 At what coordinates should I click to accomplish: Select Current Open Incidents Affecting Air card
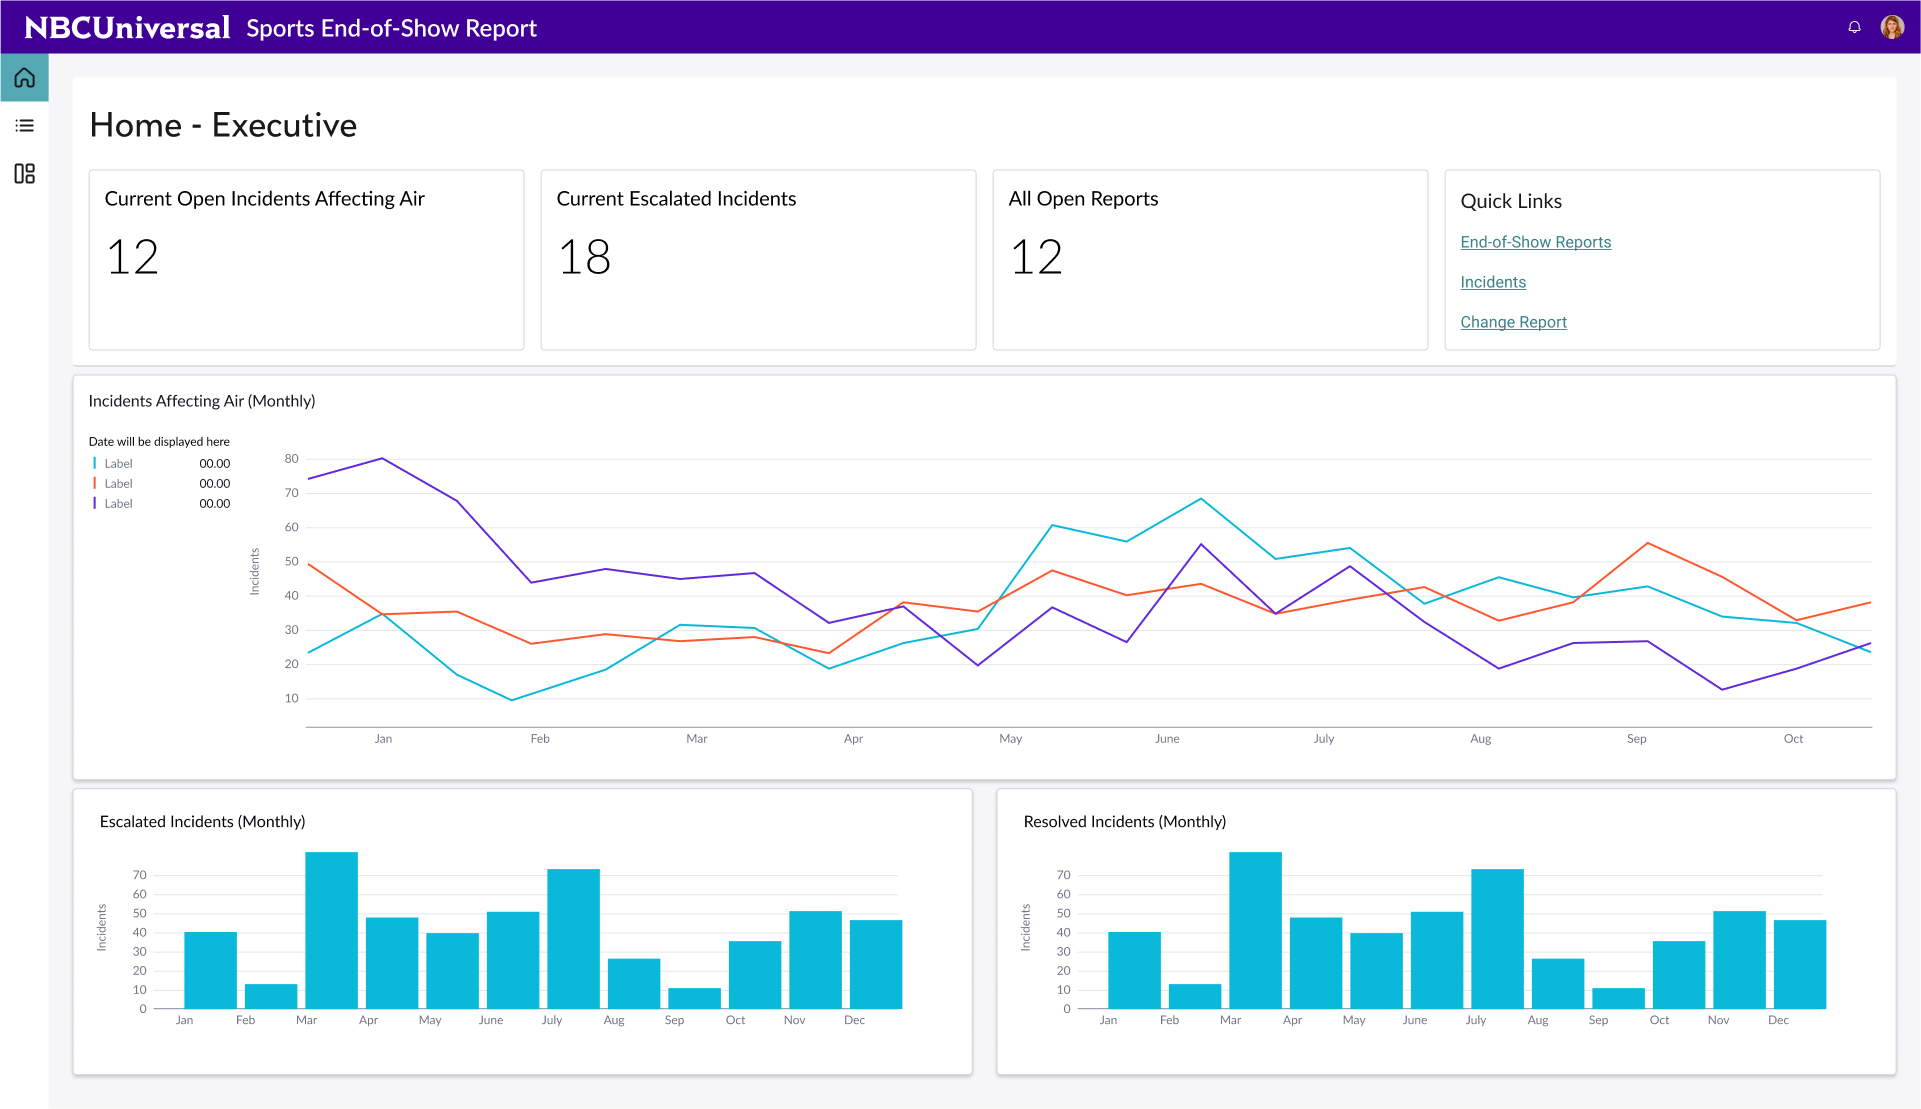tap(306, 260)
